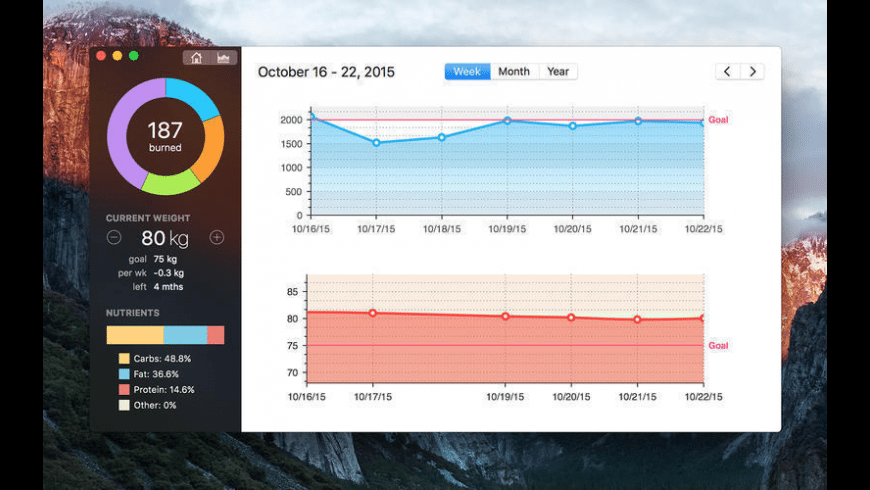Select the 10/20/15 point on calorie chart
The image size is (870, 490).
(573, 126)
